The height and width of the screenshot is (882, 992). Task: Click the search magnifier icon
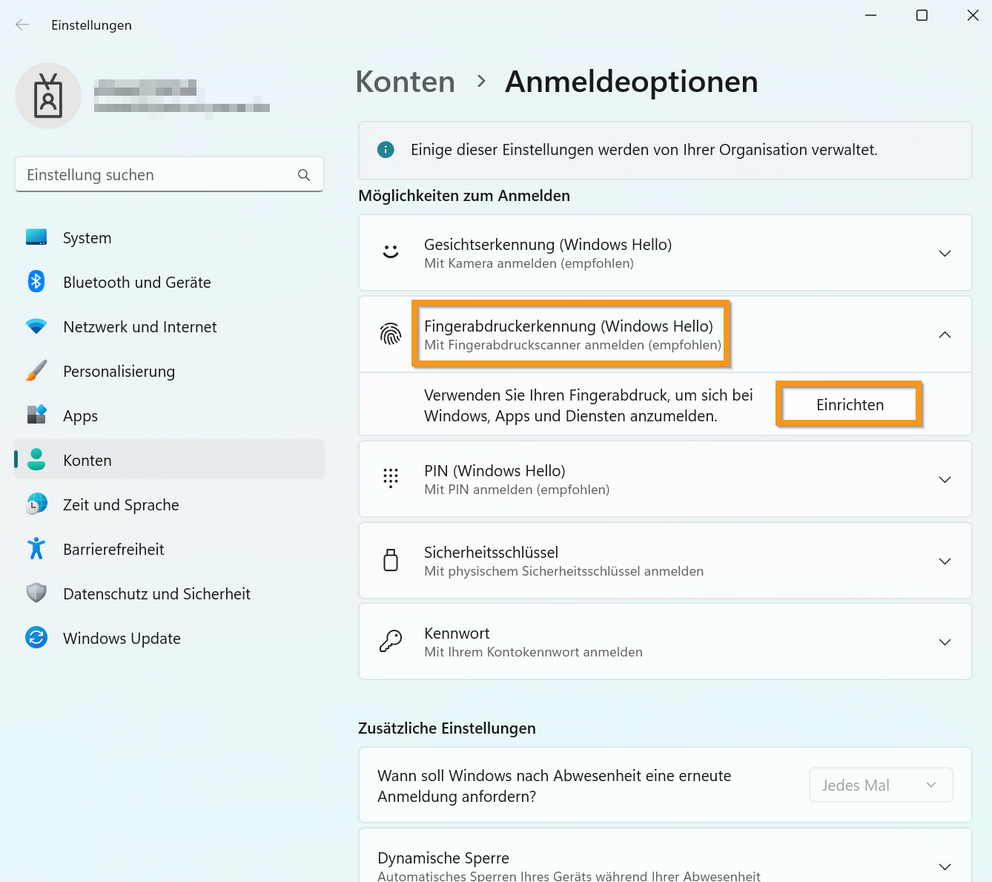coord(304,175)
